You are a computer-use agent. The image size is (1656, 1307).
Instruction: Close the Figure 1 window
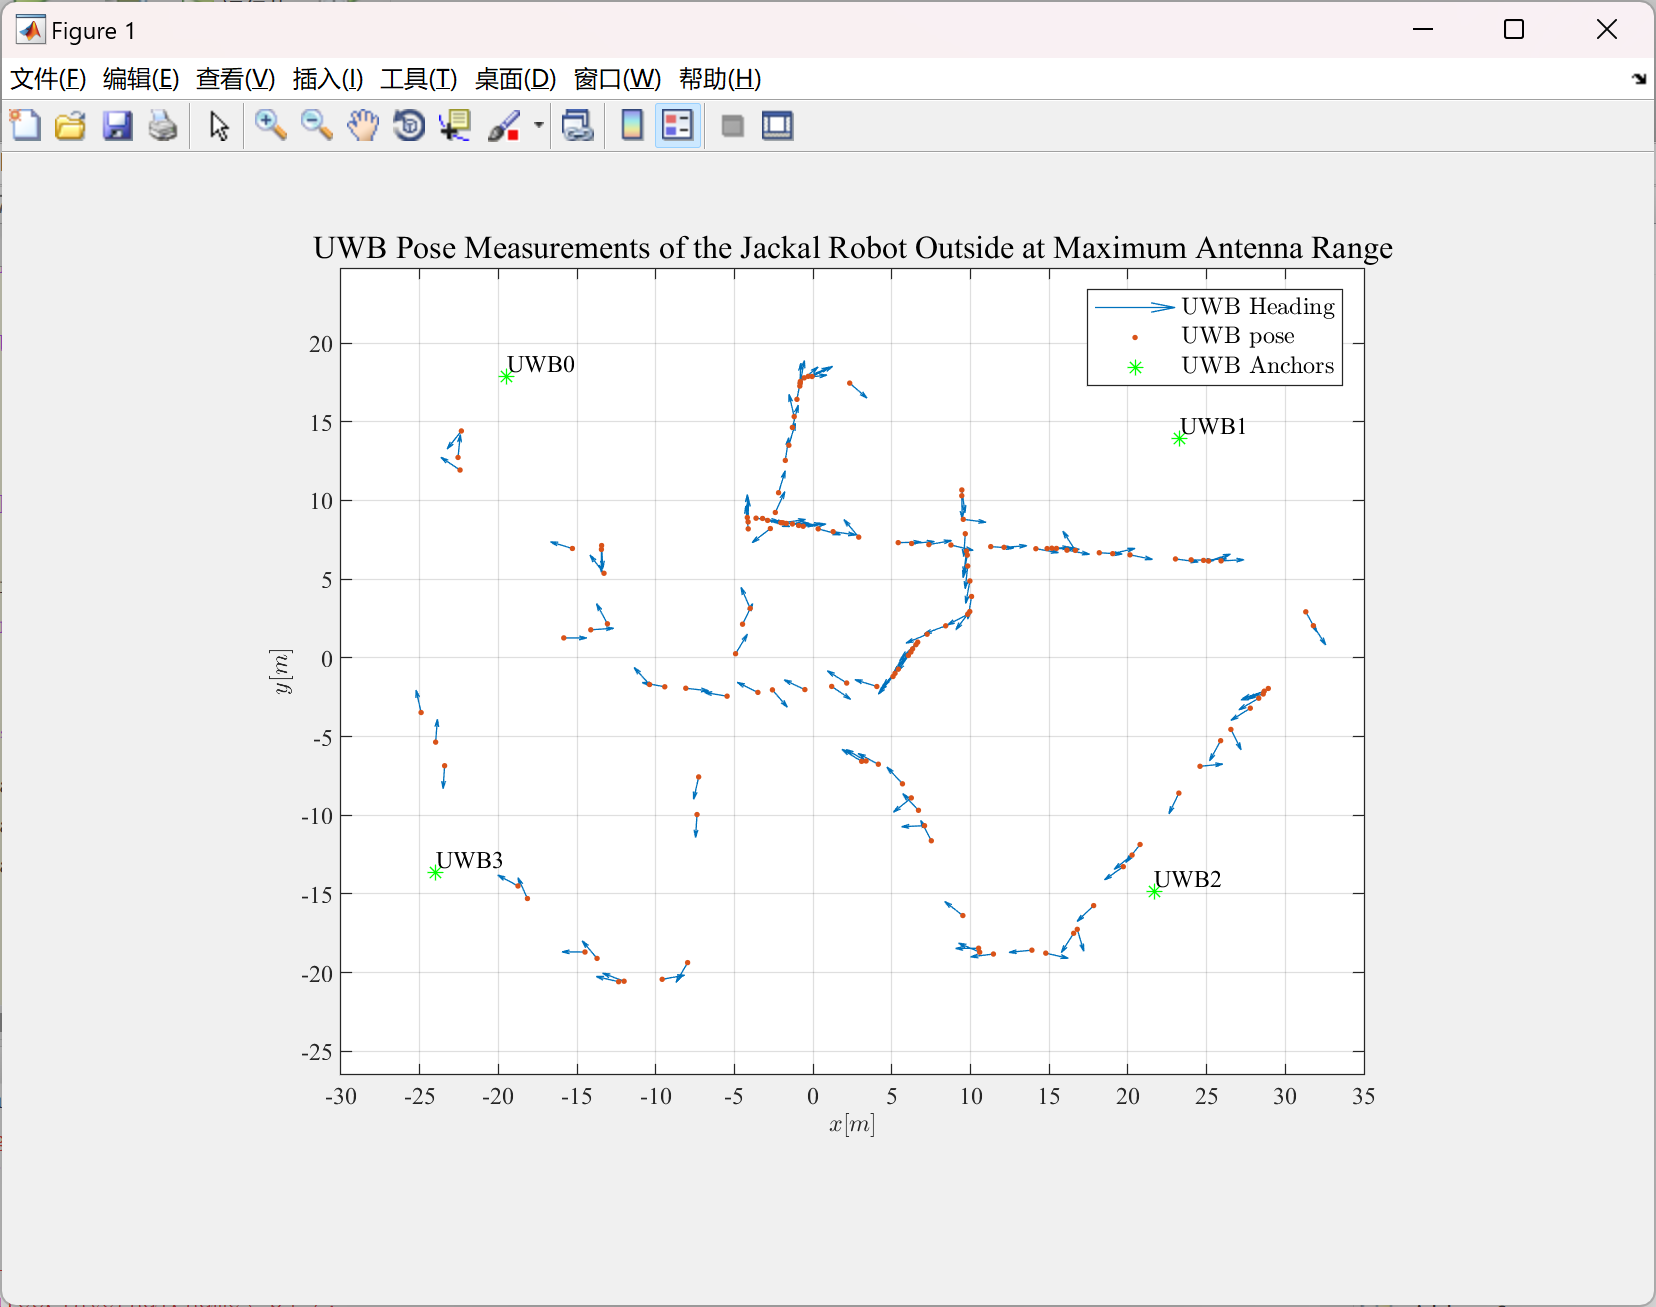click(x=1607, y=30)
